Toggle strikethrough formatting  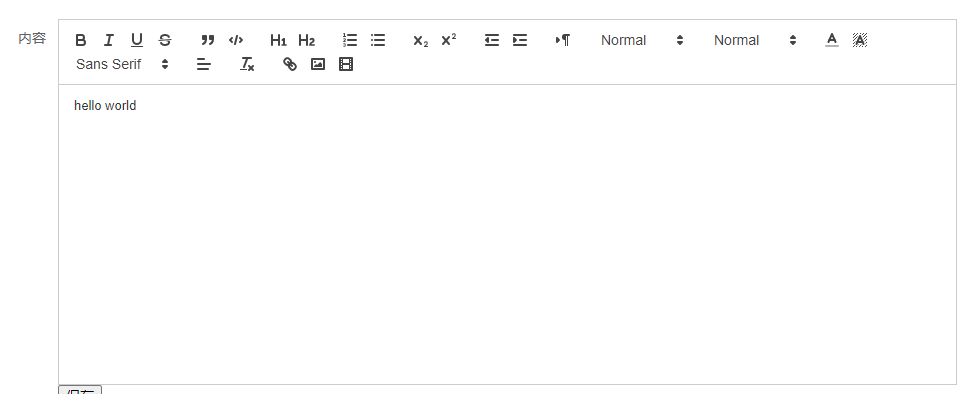tap(165, 41)
